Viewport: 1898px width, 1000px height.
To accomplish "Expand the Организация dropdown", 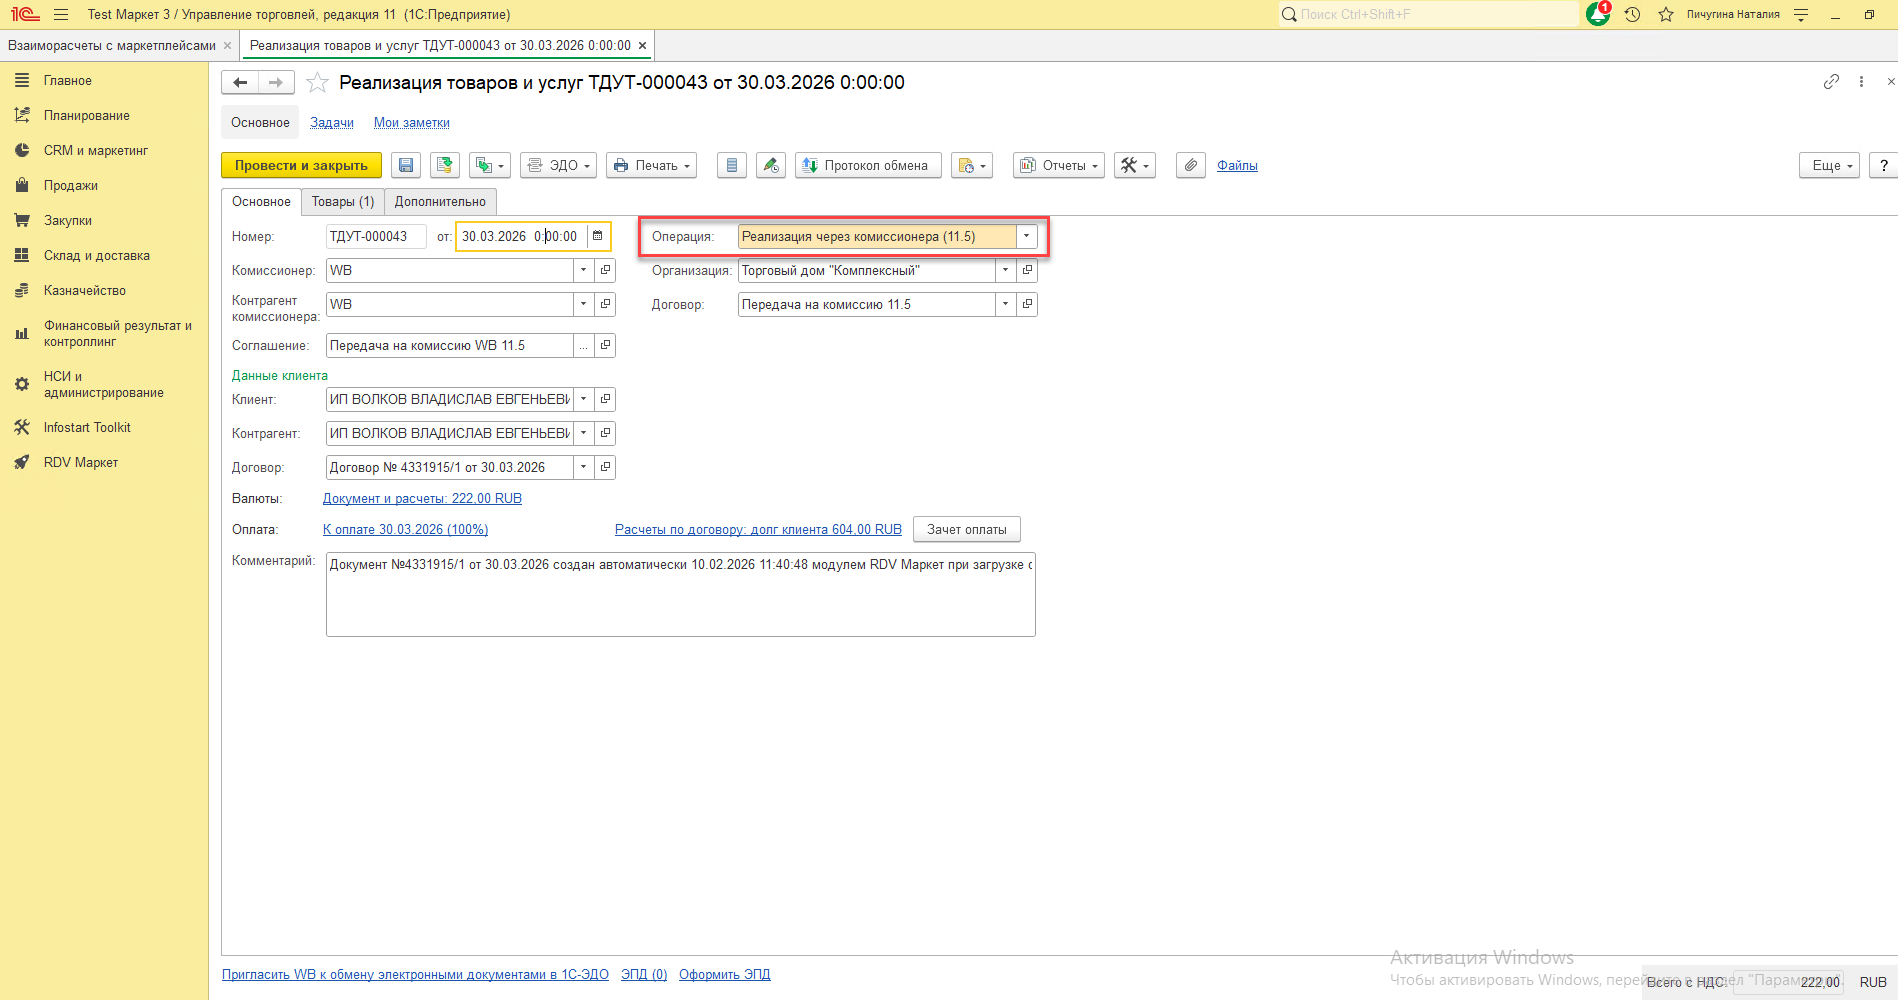I will [x=1006, y=271].
